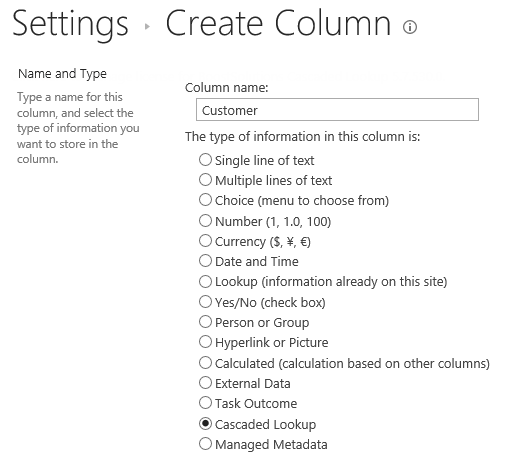
Task: Click the Customer column name field
Action: click(x=337, y=110)
